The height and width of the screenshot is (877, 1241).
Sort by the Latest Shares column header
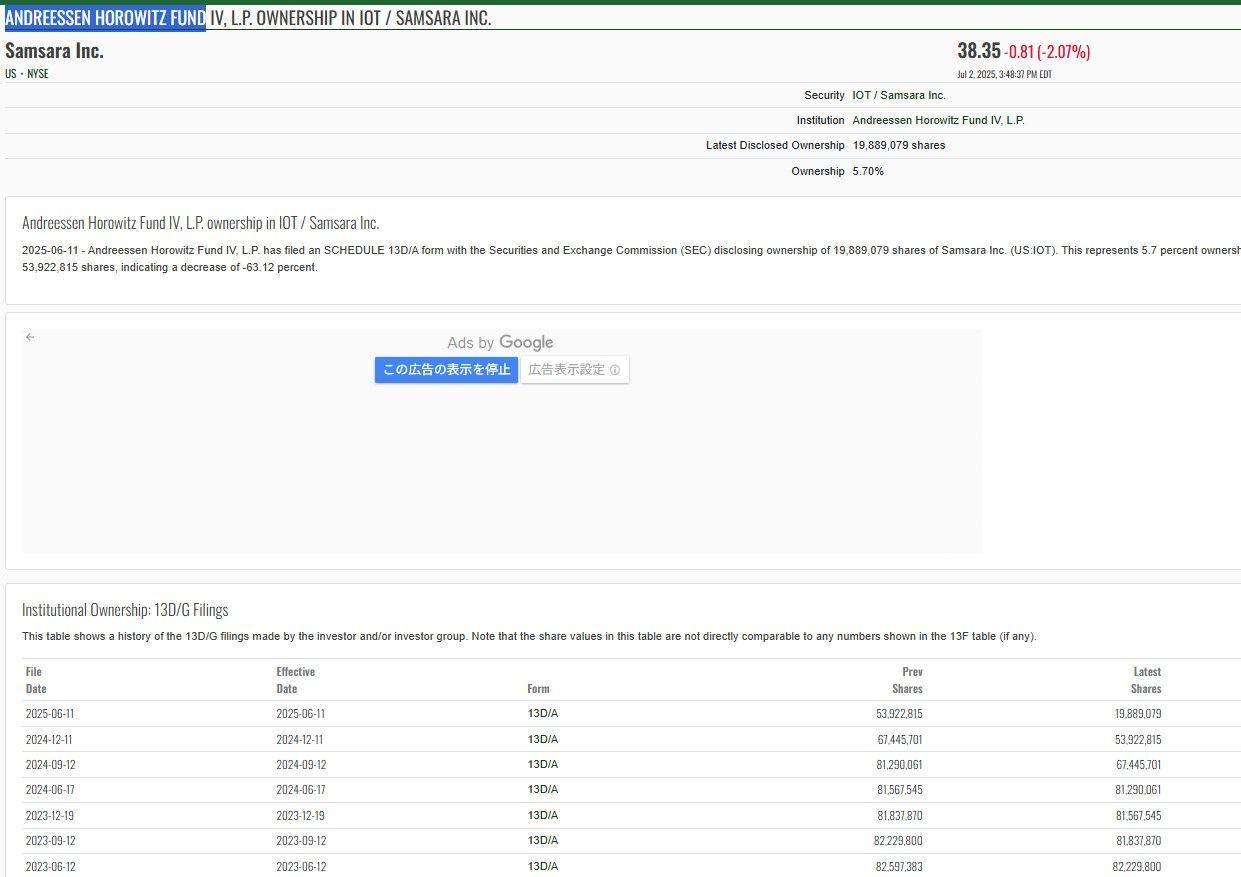(x=1146, y=680)
